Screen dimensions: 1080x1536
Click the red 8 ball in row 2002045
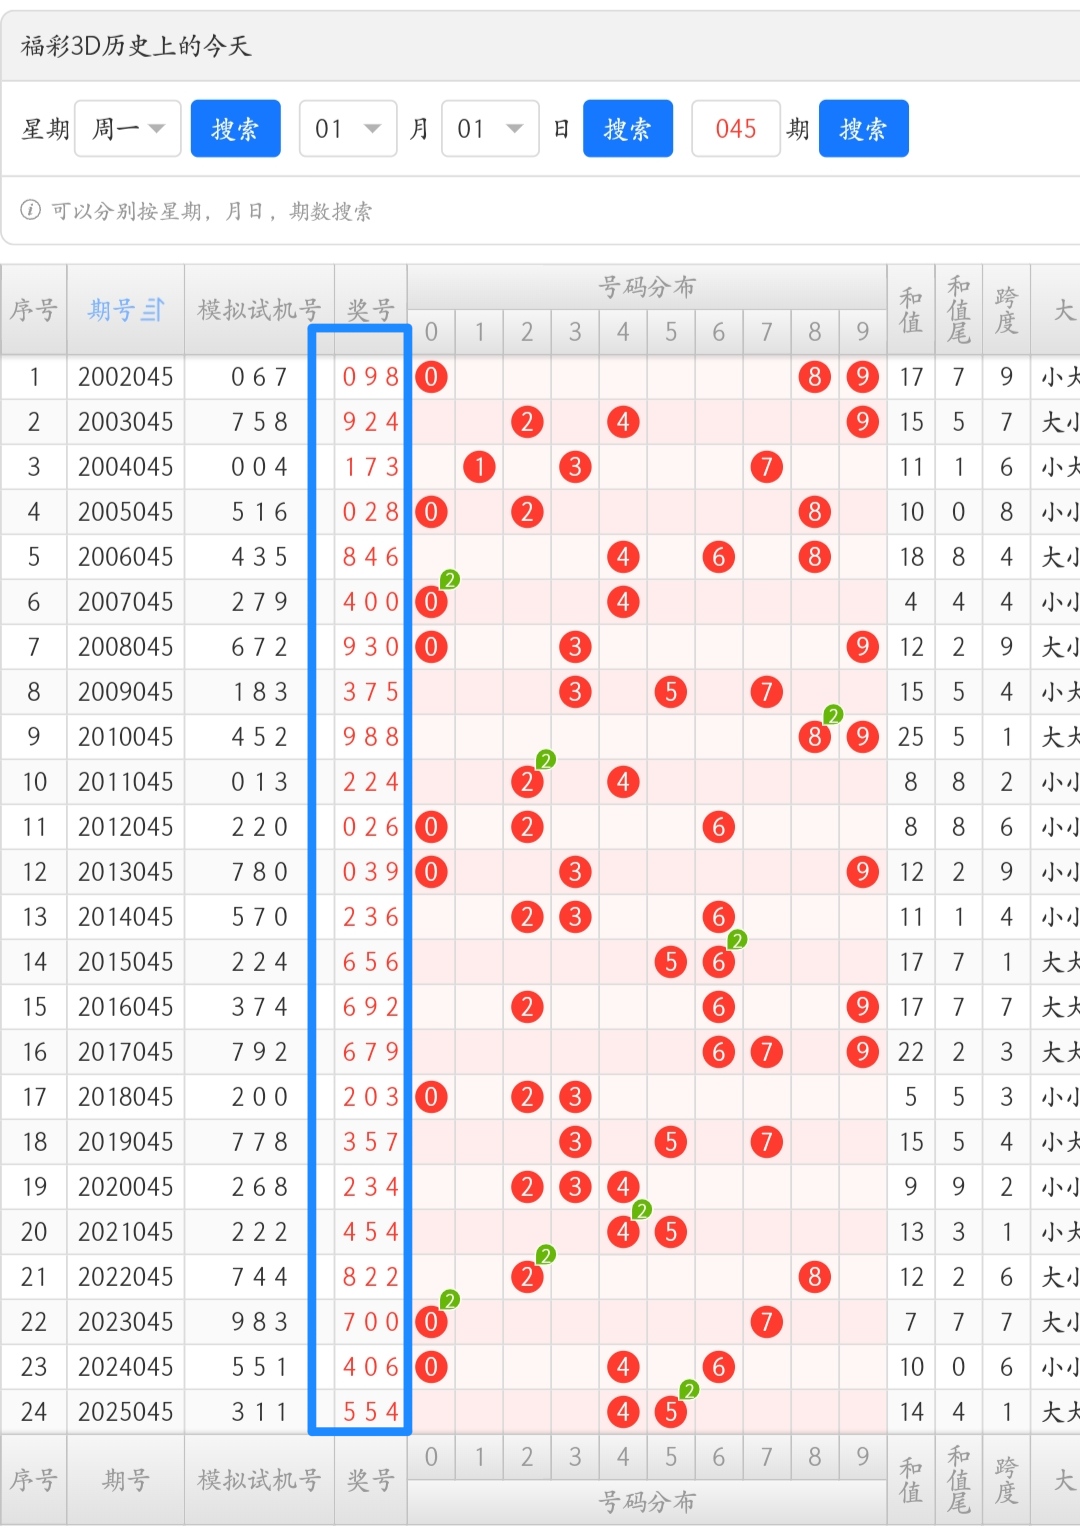pos(815,377)
